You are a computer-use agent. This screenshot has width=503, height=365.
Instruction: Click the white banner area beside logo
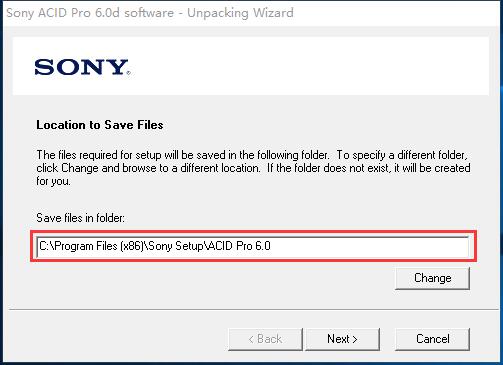coord(310,66)
